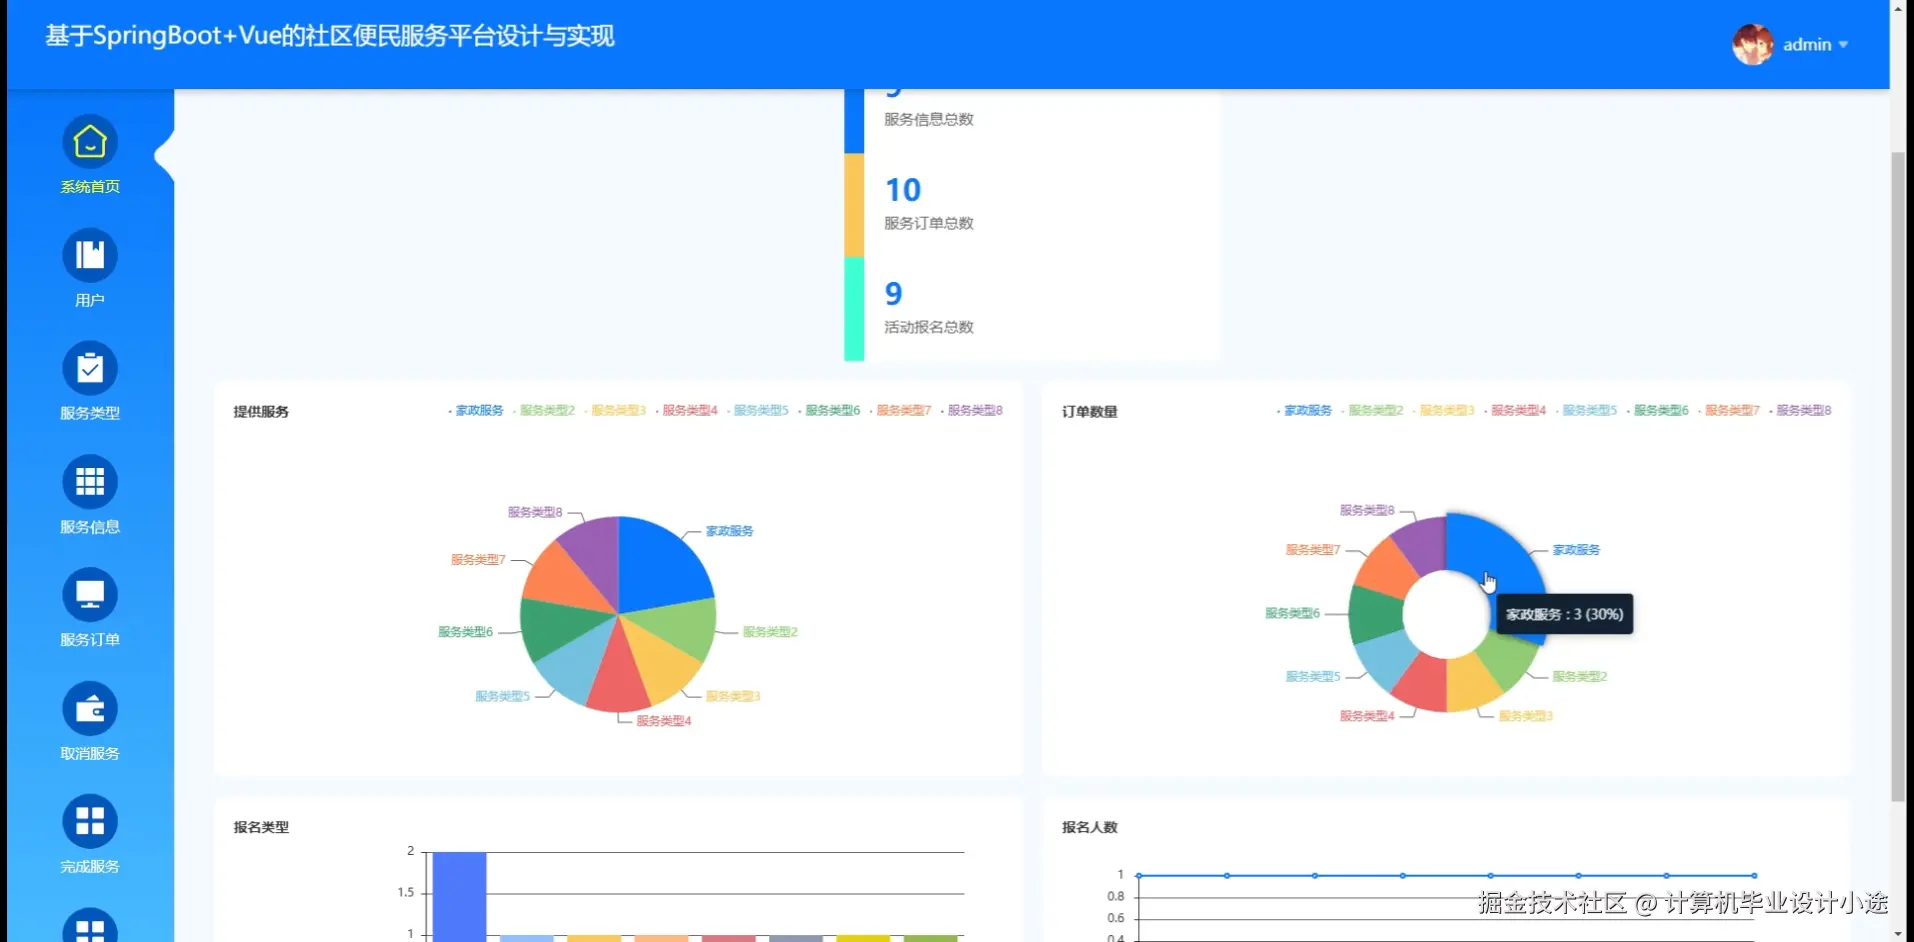The image size is (1914, 942).
Task: Click the 报名人数 chart title
Action: pyautogui.click(x=1090, y=827)
